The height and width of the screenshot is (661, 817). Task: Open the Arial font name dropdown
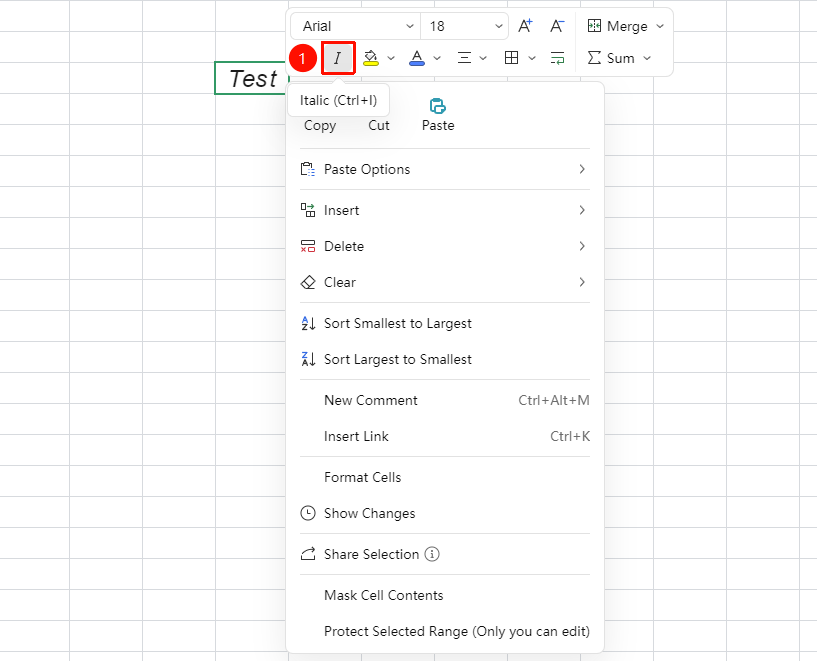tap(356, 26)
